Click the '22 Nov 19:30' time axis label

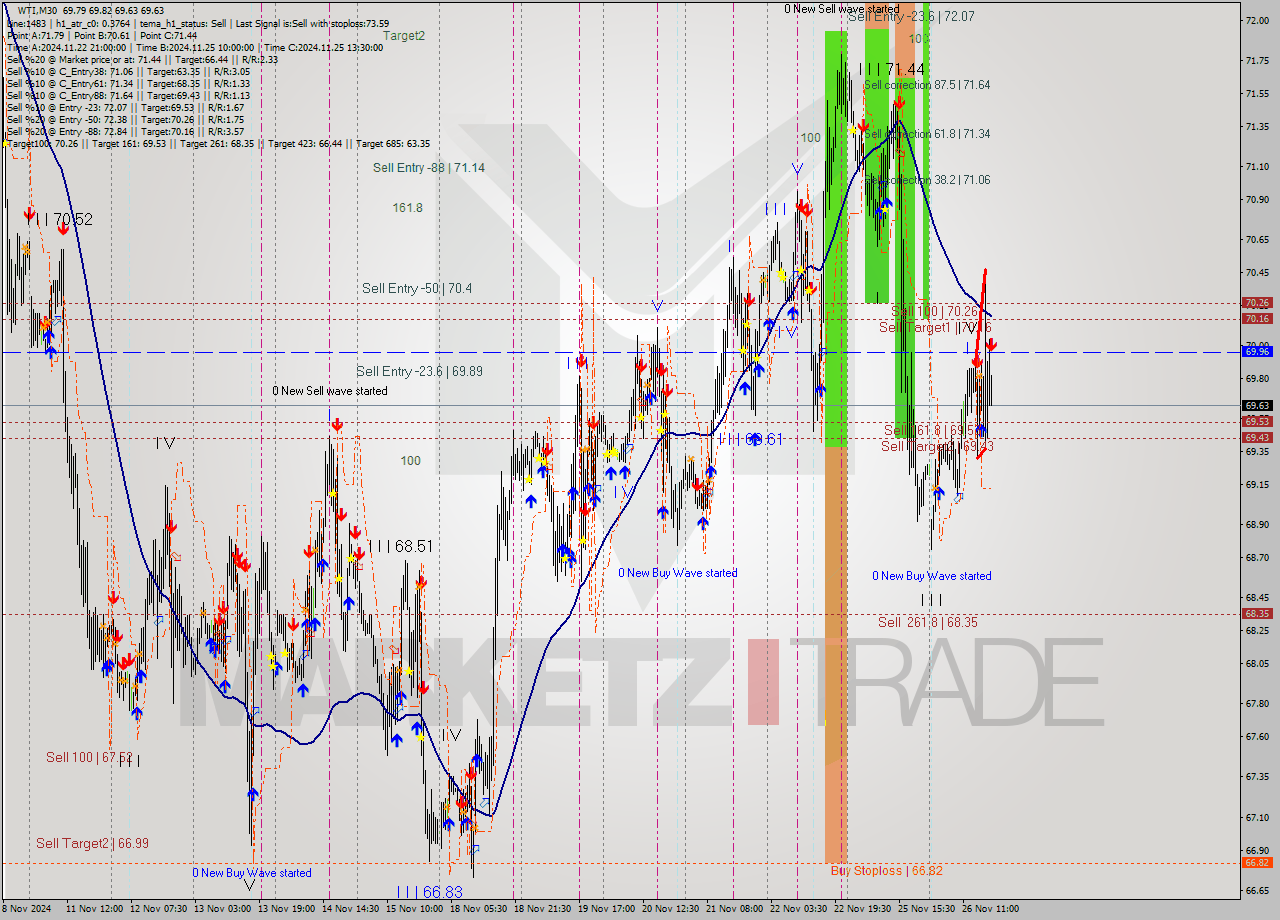(863, 909)
